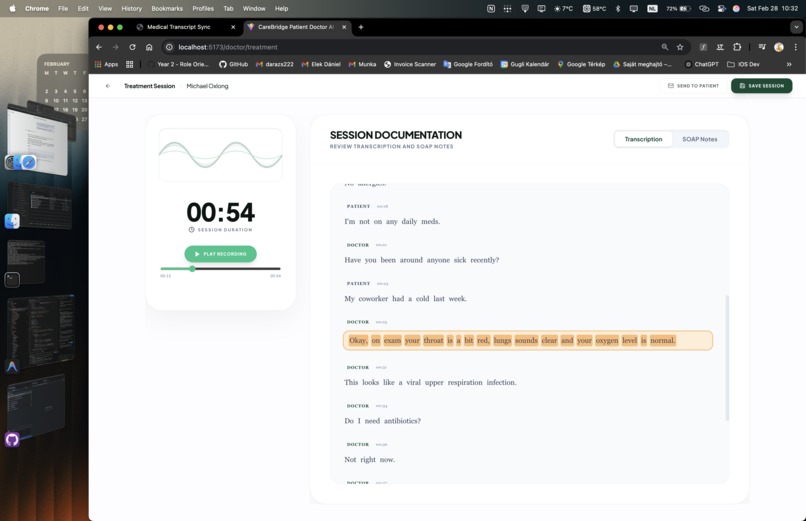The image size is (806, 521).
Task: Click the transcript panel scrollbar
Action: click(x=727, y=358)
